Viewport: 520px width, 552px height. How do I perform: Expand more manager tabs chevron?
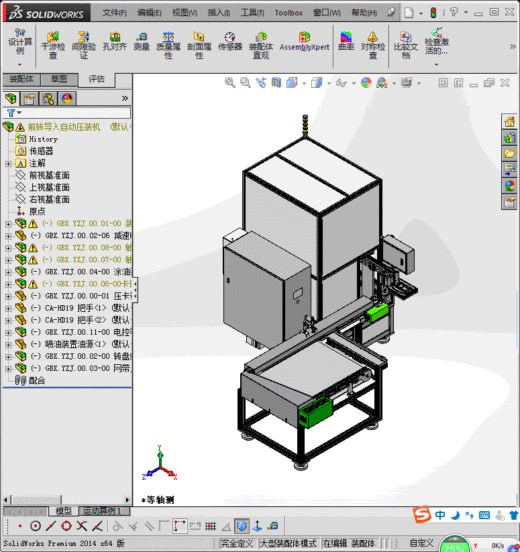click(x=125, y=98)
